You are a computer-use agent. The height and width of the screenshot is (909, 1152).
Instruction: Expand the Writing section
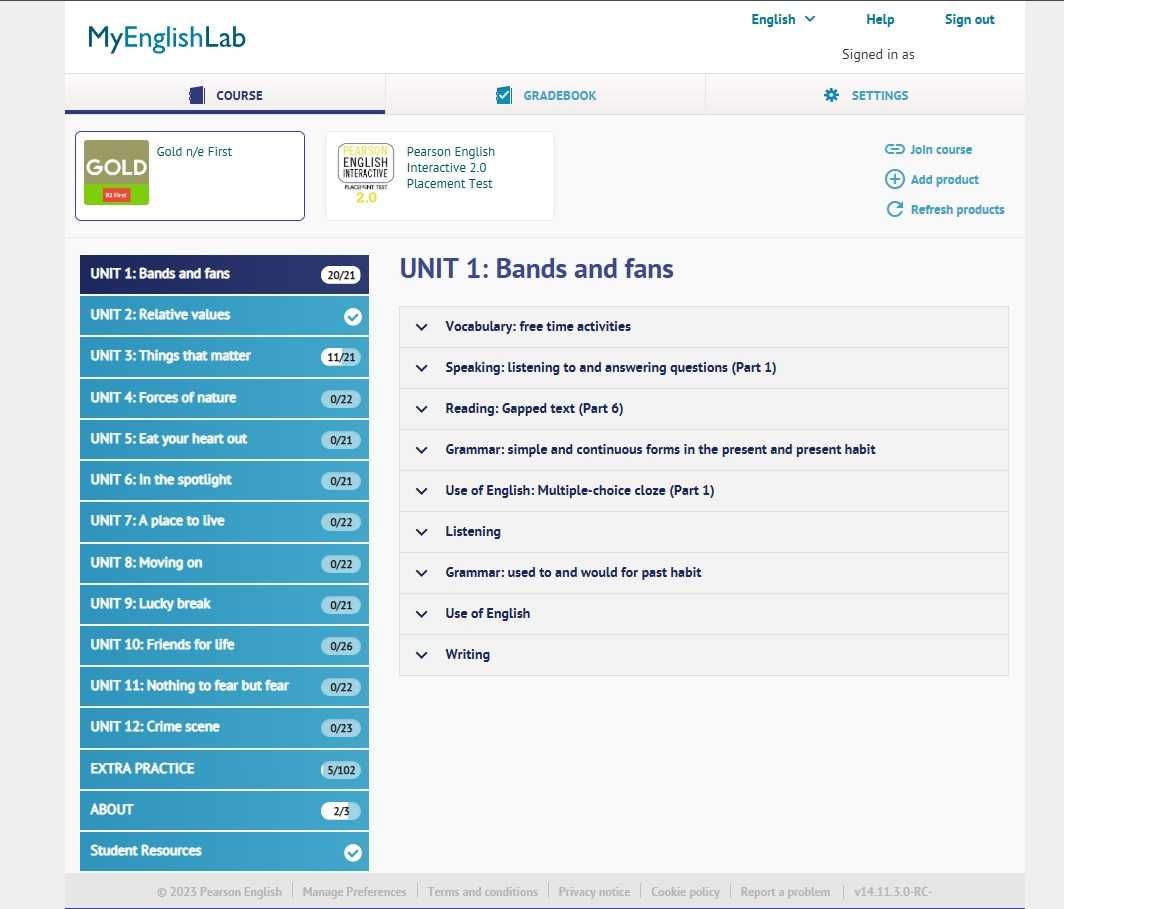704,655
